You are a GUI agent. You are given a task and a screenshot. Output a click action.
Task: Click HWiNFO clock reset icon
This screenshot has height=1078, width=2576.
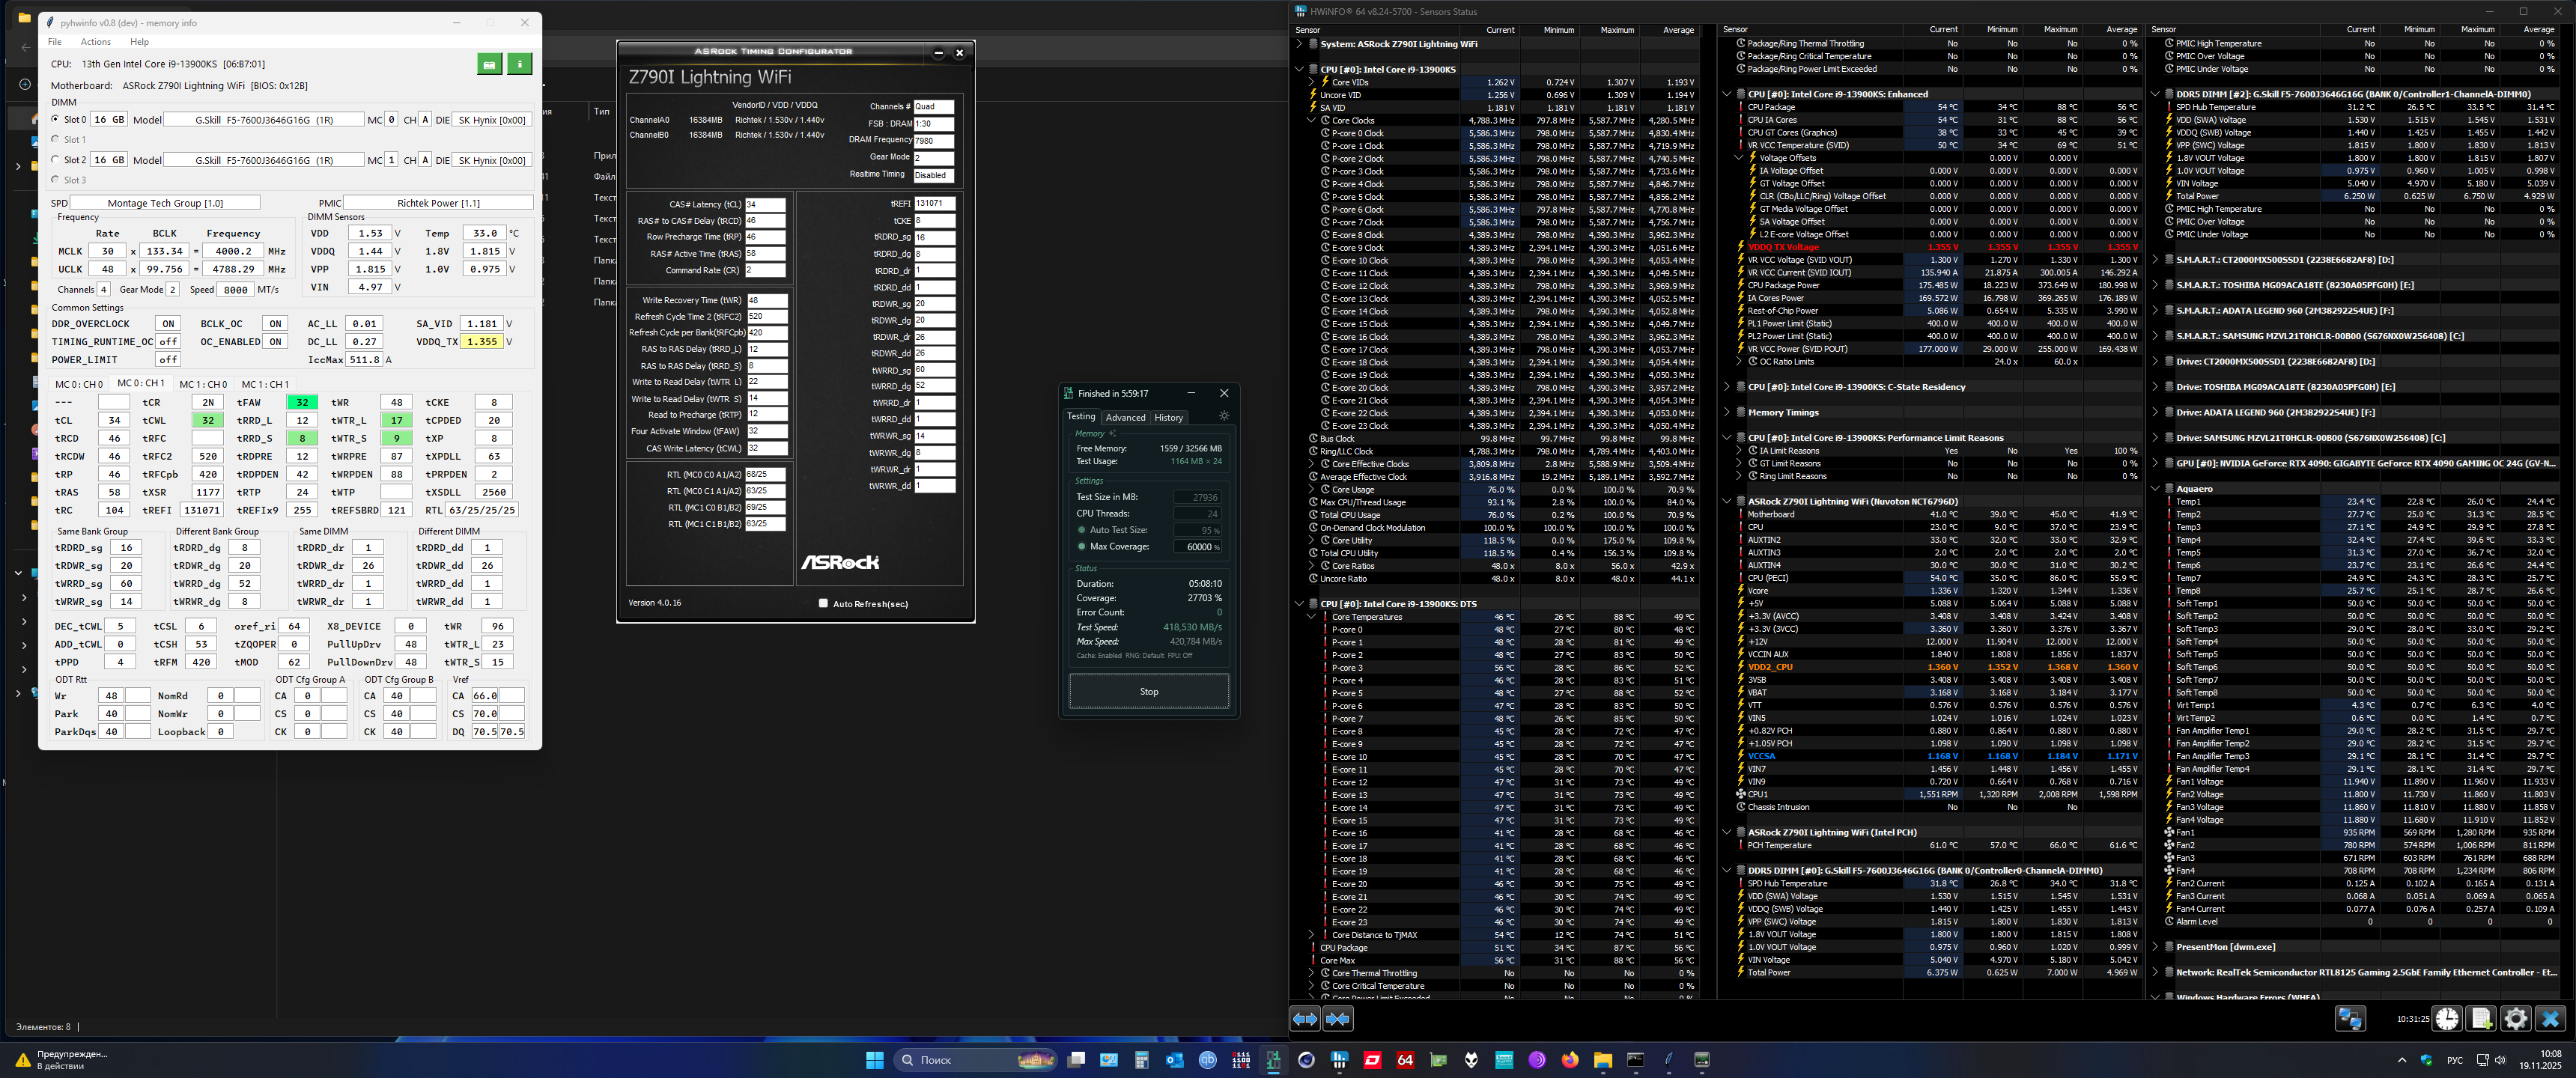click(x=2446, y=1019)
